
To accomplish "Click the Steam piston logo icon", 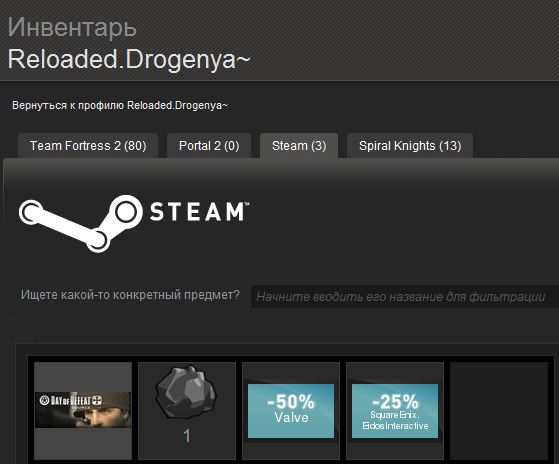I will (x=81, y=223).
